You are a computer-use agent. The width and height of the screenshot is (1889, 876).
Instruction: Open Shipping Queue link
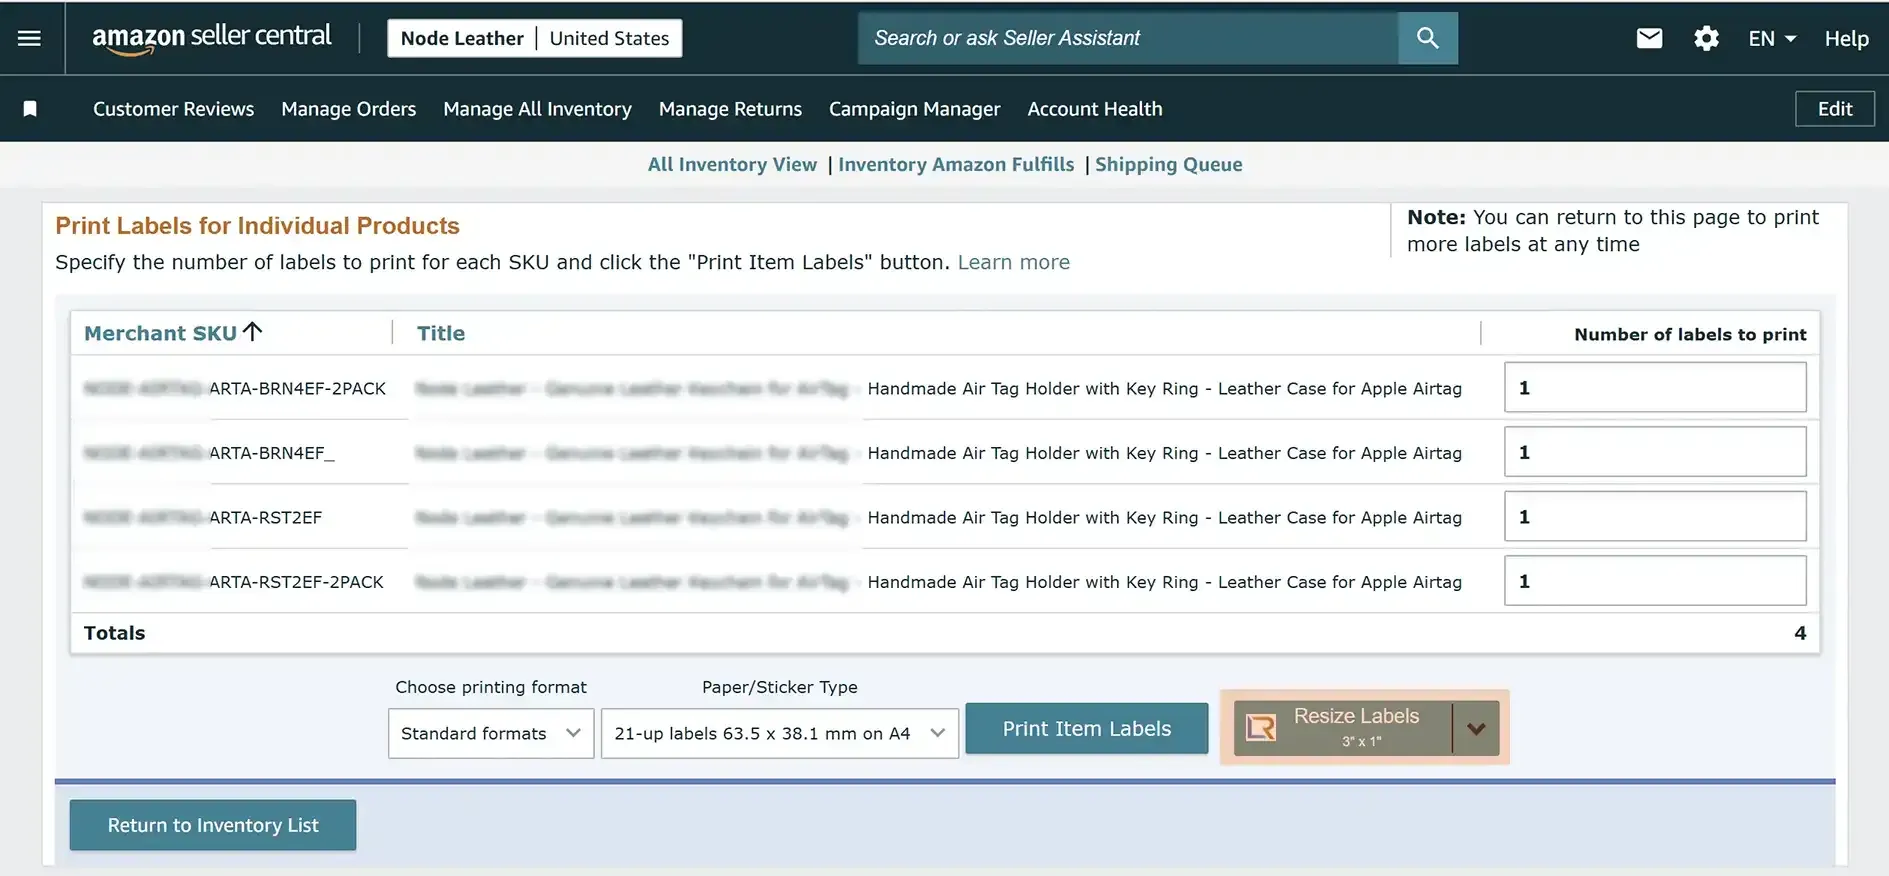1168,164
